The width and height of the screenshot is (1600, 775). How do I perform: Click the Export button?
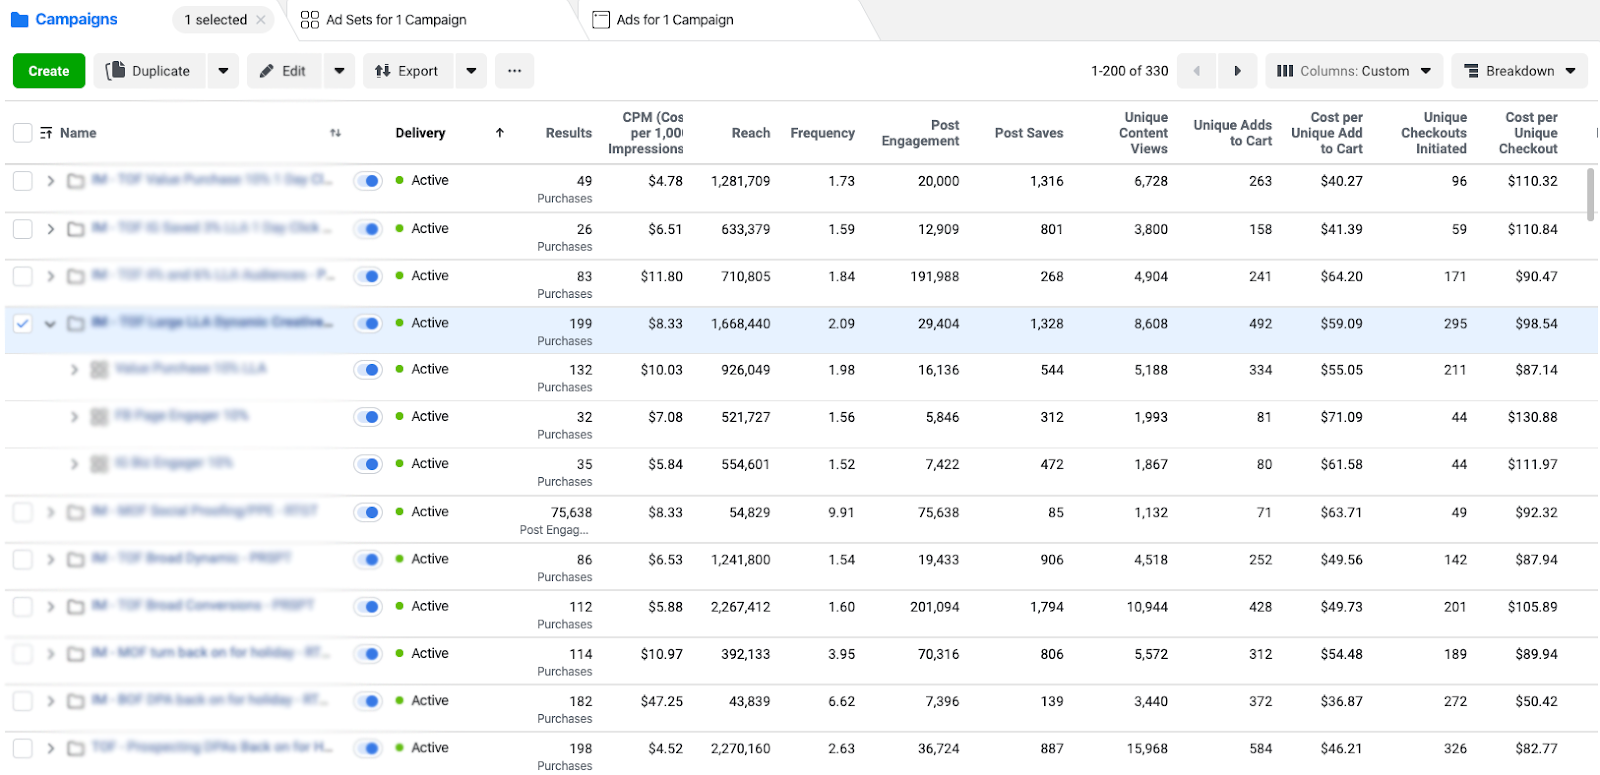407,71
